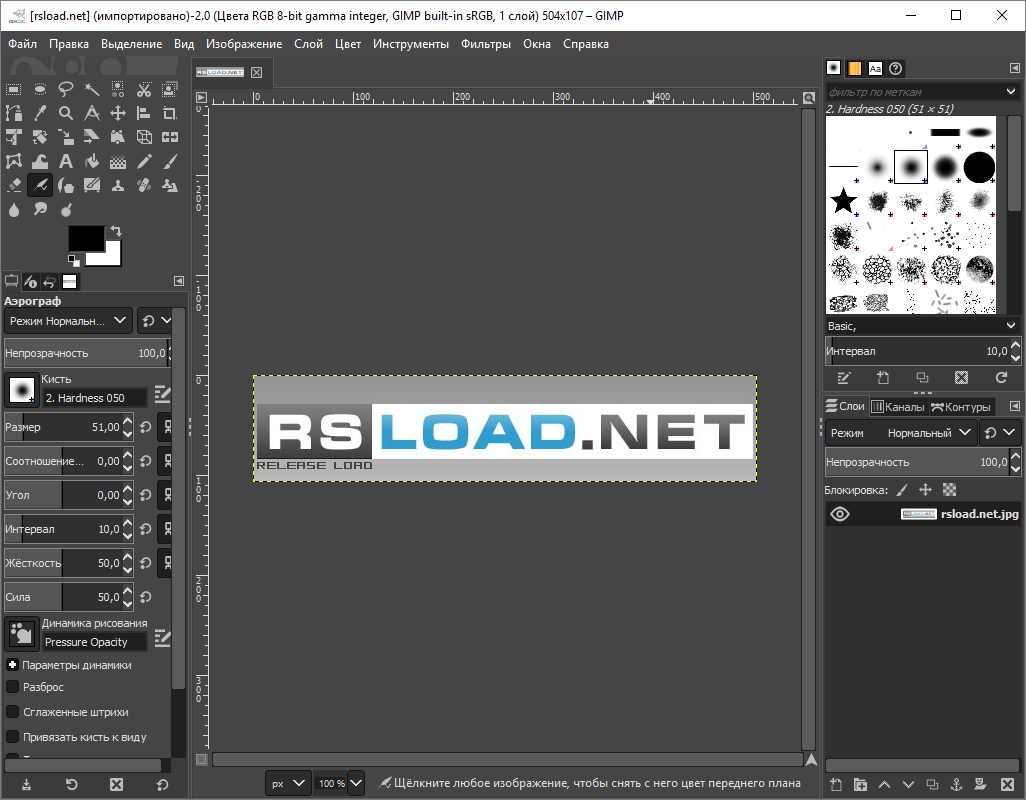Image resolution: width=1026 pixels, height=800 pixels.
Task: Pick the Fuzzy Select magic wand tool
Action: coord(92,89)
